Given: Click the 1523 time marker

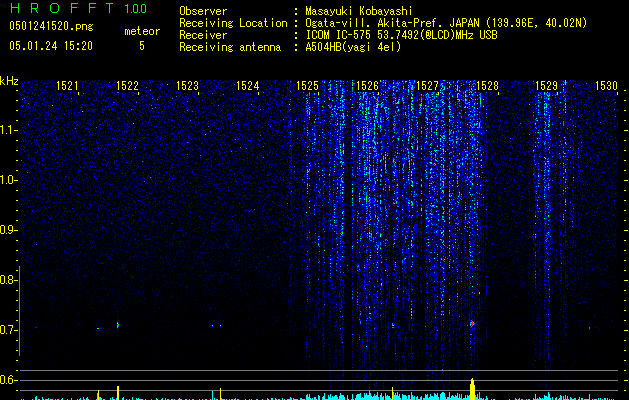Looking at the screenshot, I should (x=187, y=85).
